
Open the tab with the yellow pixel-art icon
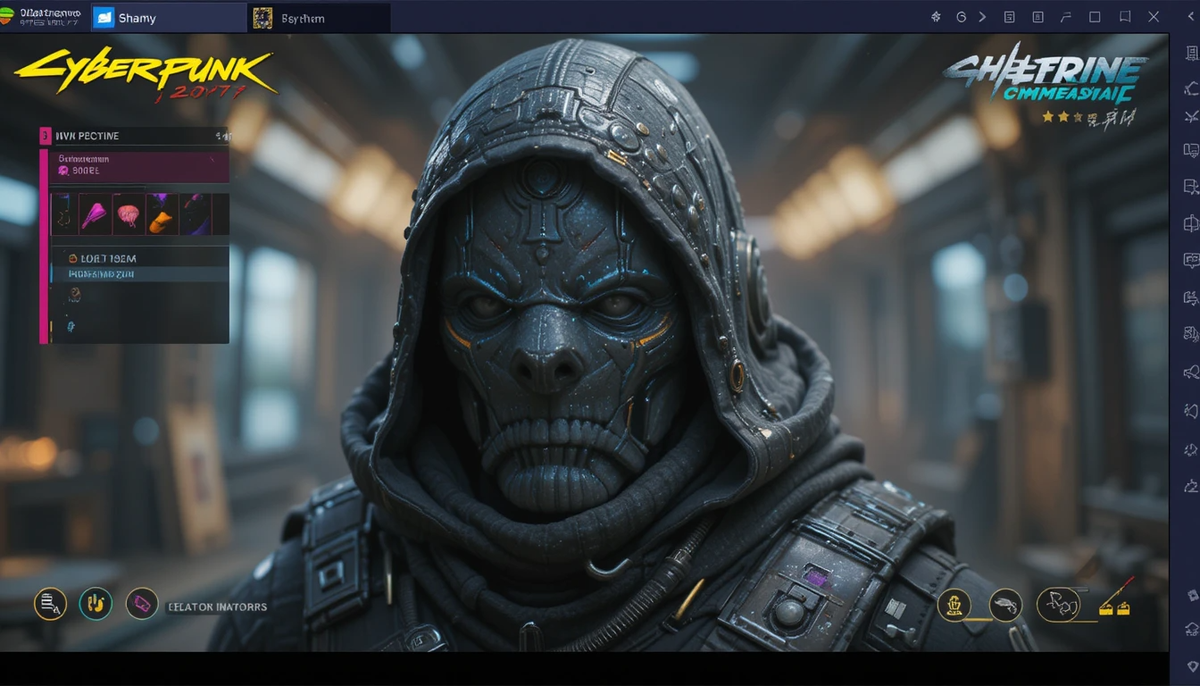click(x=319, y=17)
